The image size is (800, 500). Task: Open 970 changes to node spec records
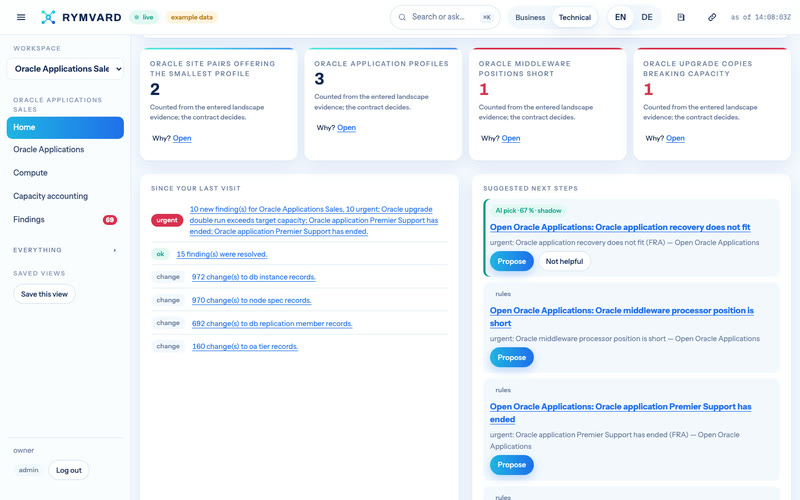pyautogui.click(x=251, y=301)
